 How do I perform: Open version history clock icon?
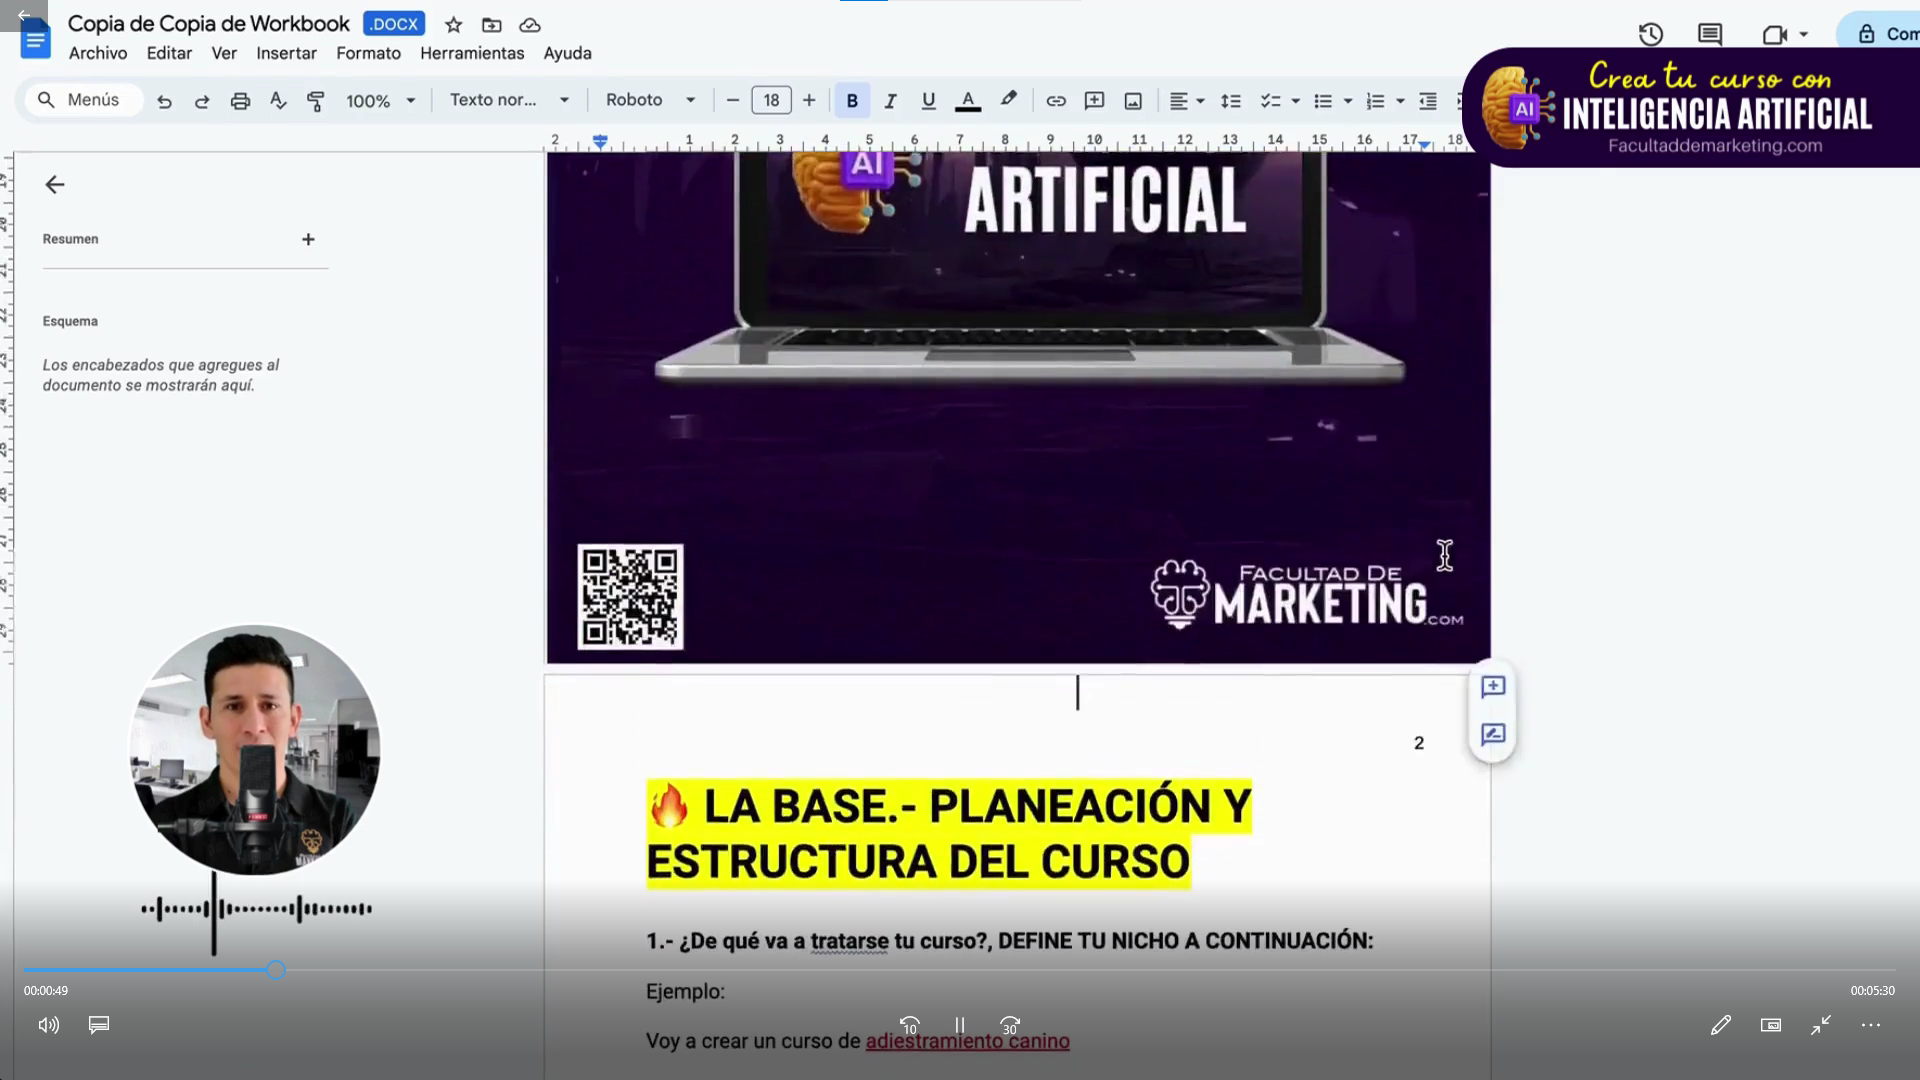1651,35
